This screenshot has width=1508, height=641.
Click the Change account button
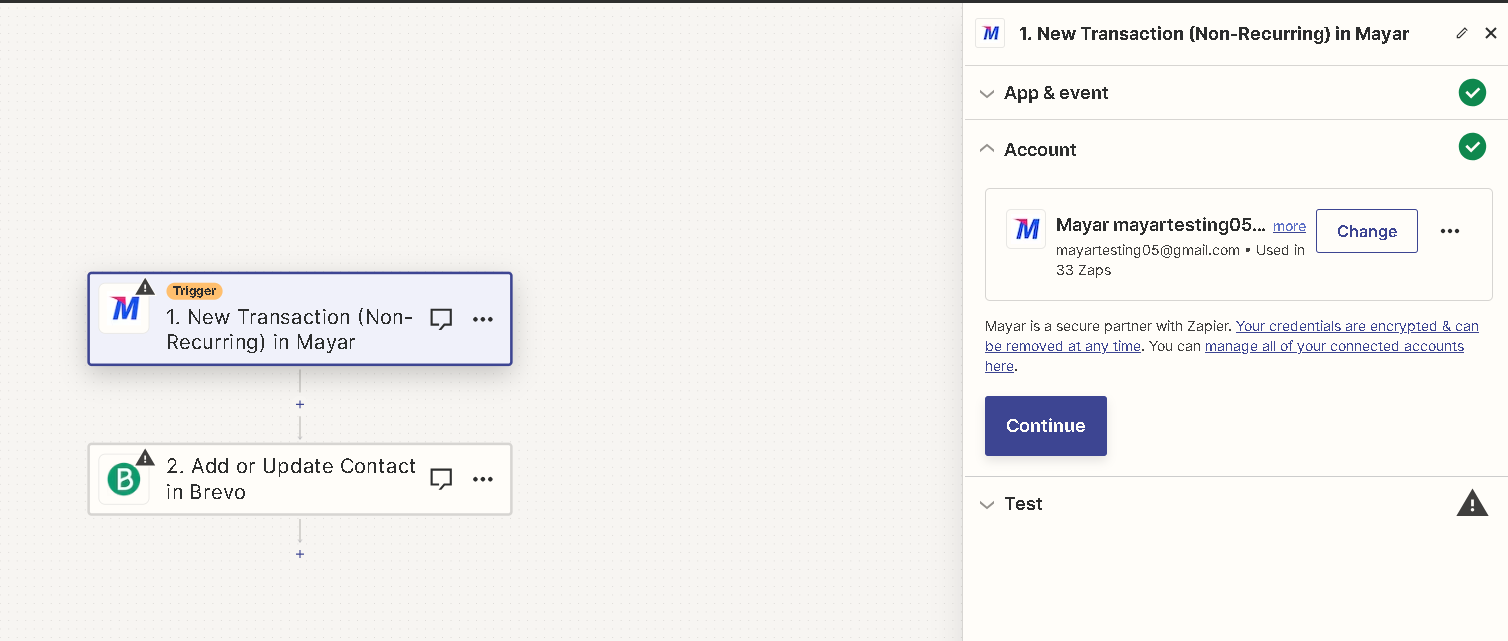tap(1366, 231)
